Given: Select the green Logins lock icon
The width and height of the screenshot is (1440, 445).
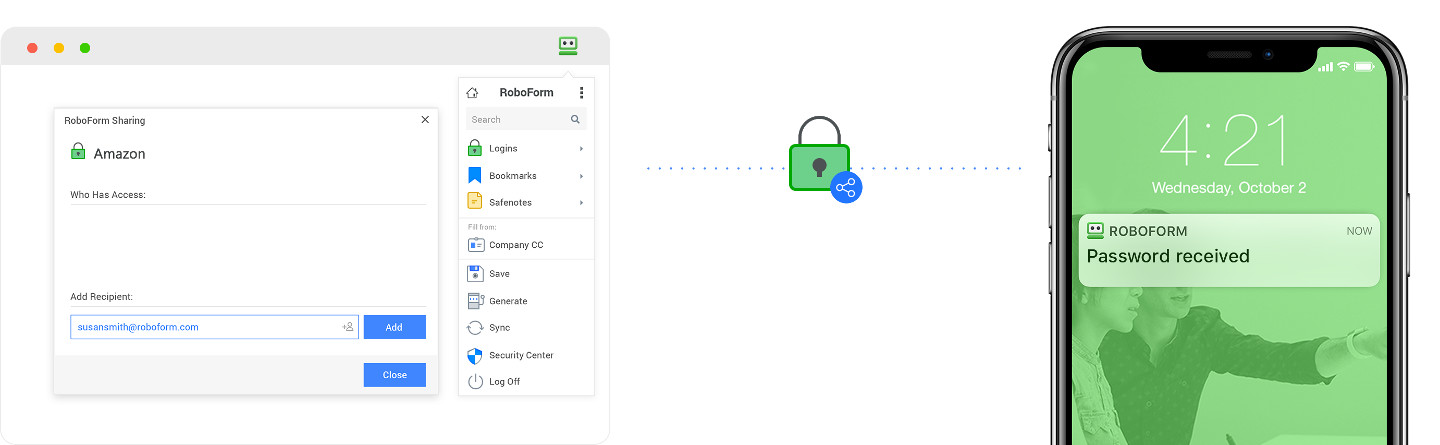Looking at the screenshot, I should click(475, 148).
